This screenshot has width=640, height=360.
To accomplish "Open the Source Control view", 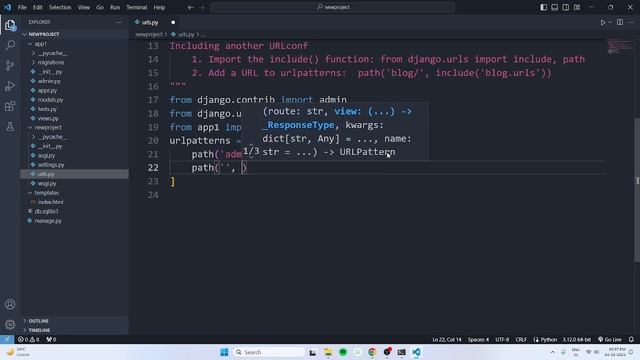I will coord(10,65).
